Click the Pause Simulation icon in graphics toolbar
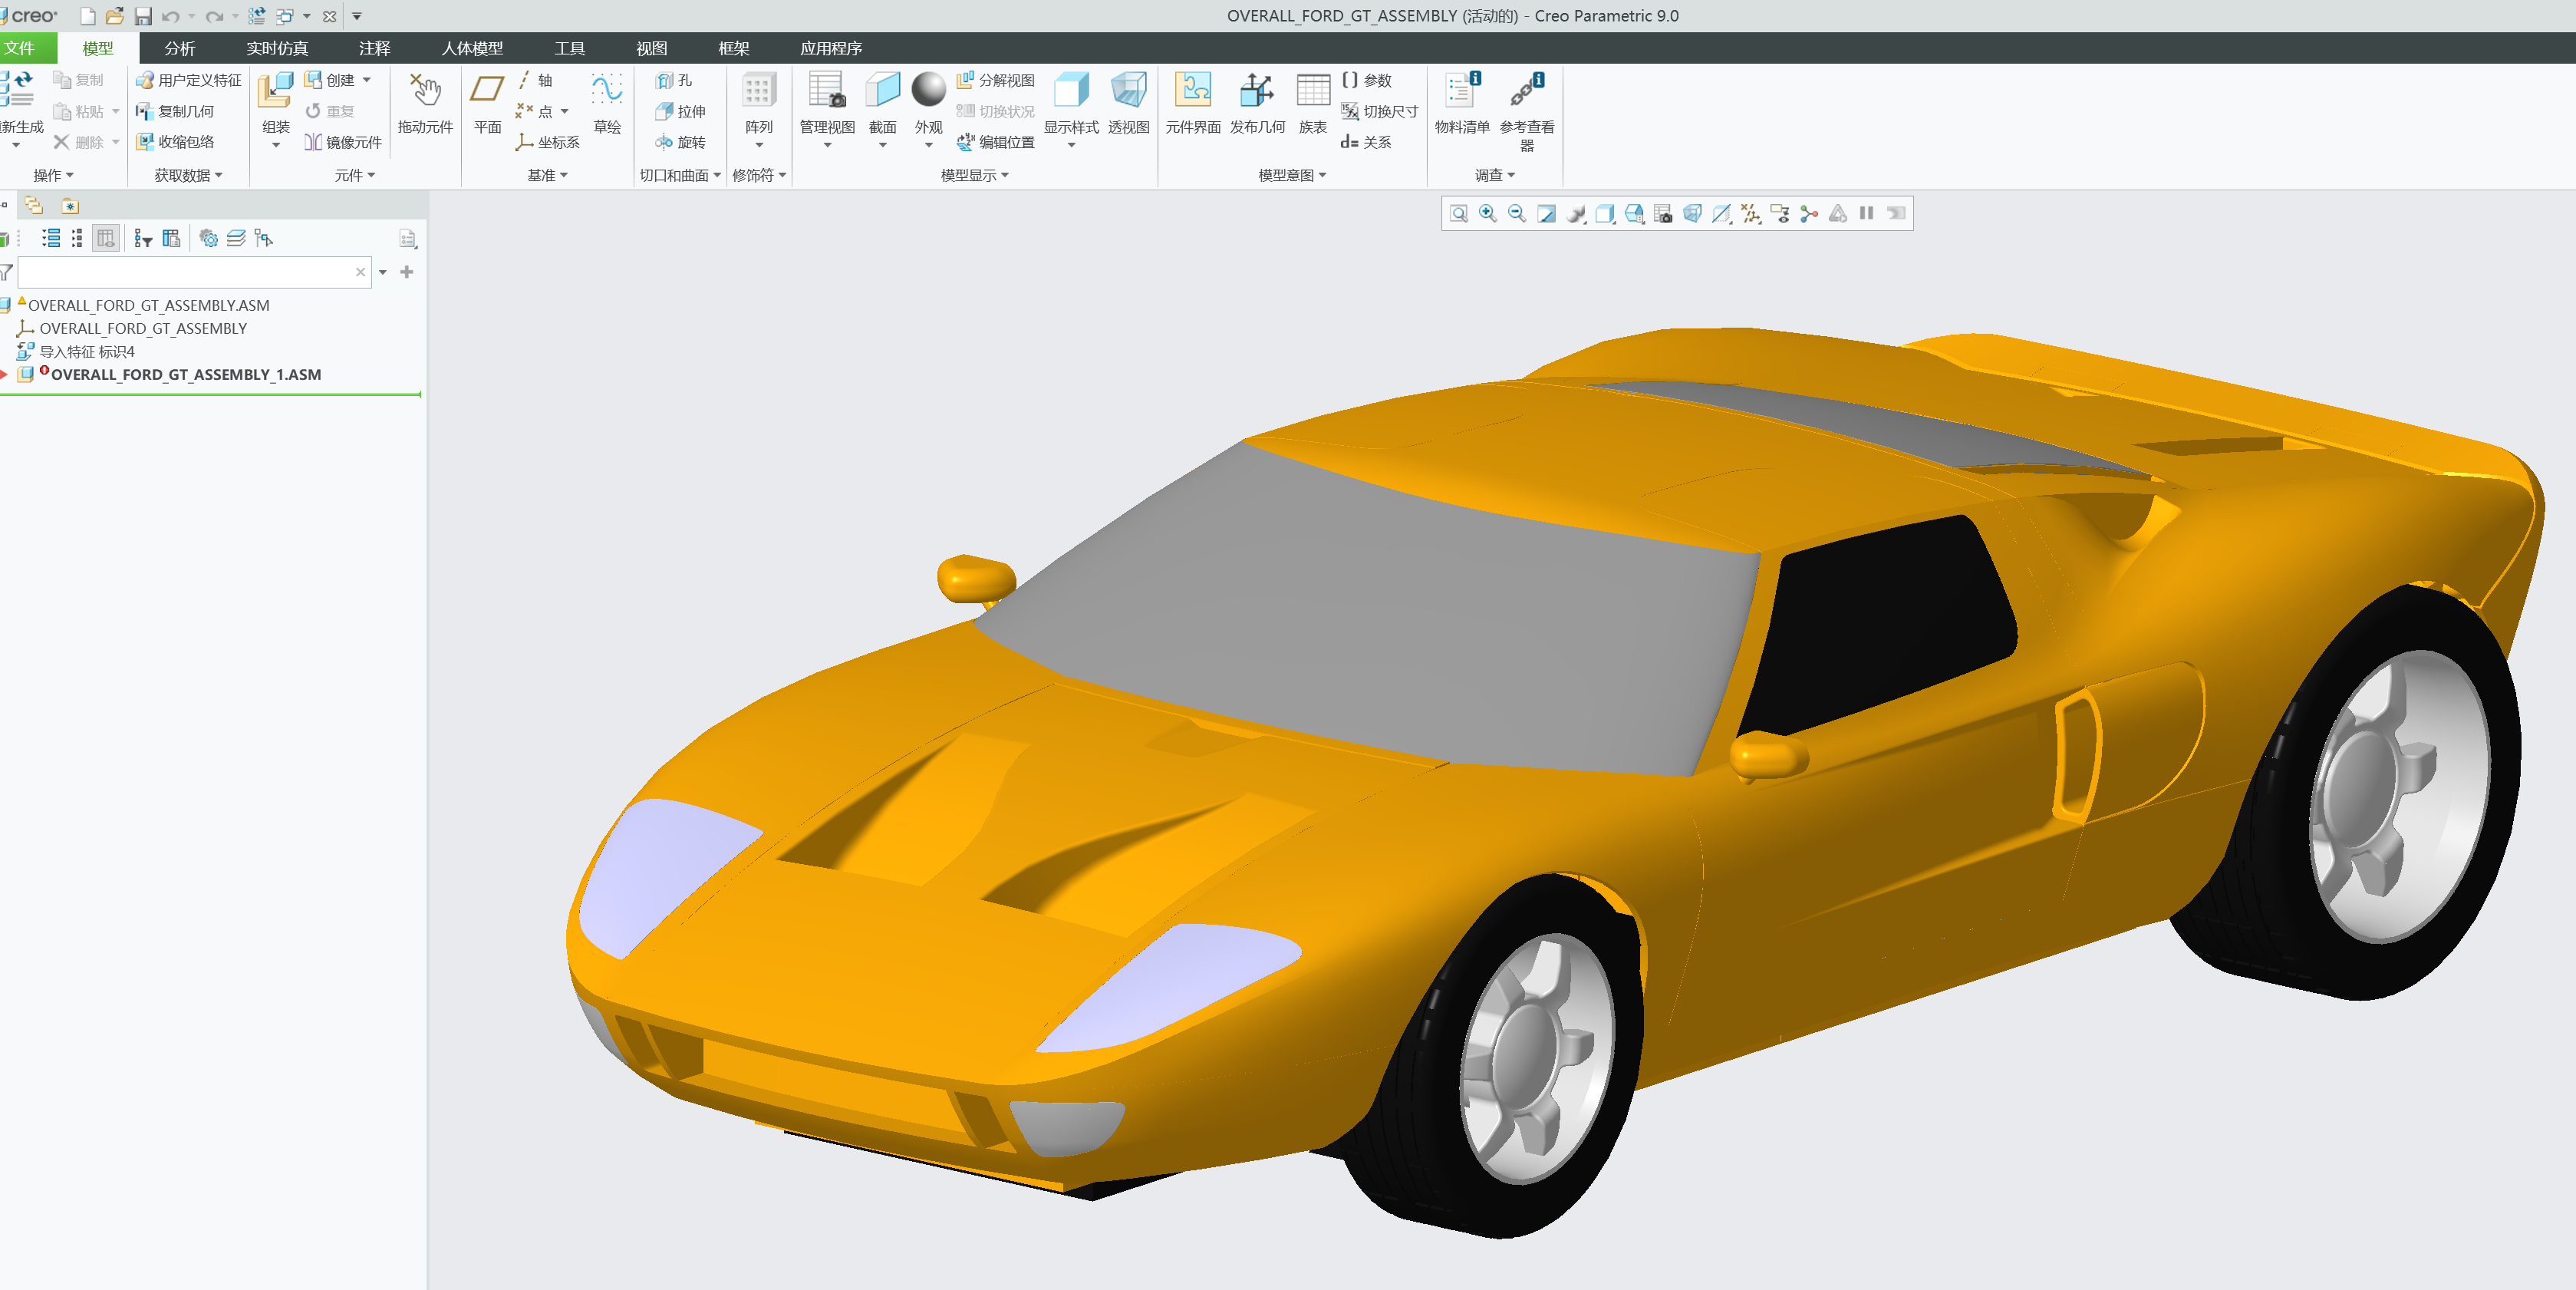This screenshot has width=2576, height=1290. pyautogui.click(x=1866, y=213)
